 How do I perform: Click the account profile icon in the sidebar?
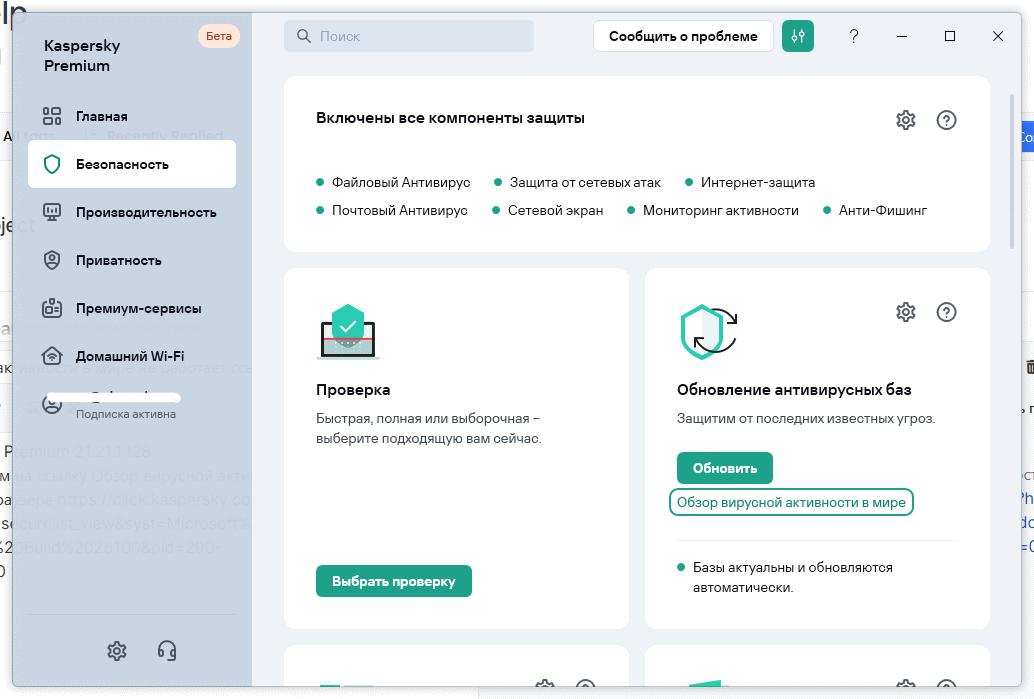click(52, 404)
